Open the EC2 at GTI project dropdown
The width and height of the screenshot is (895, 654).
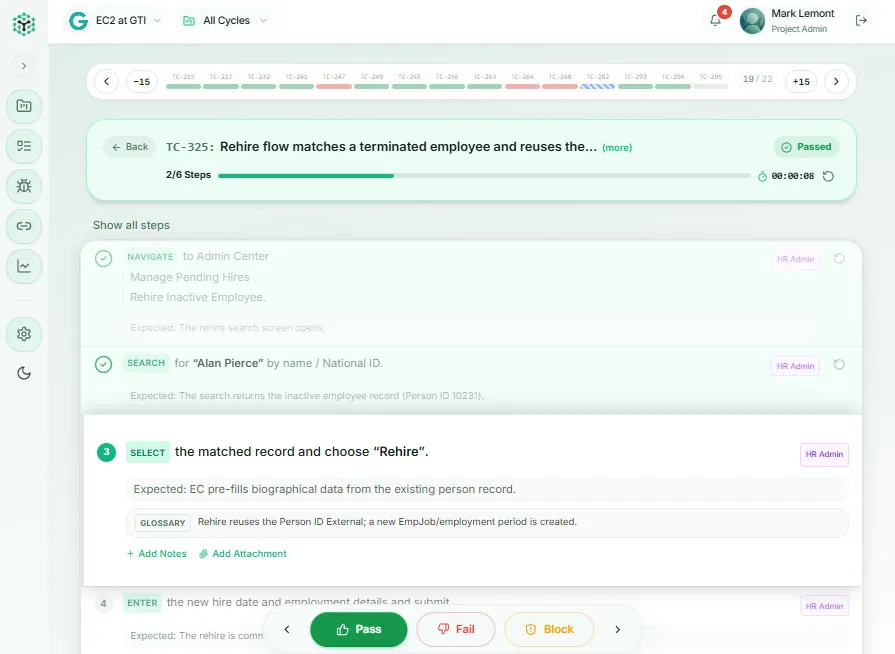(x=115, y=21)
